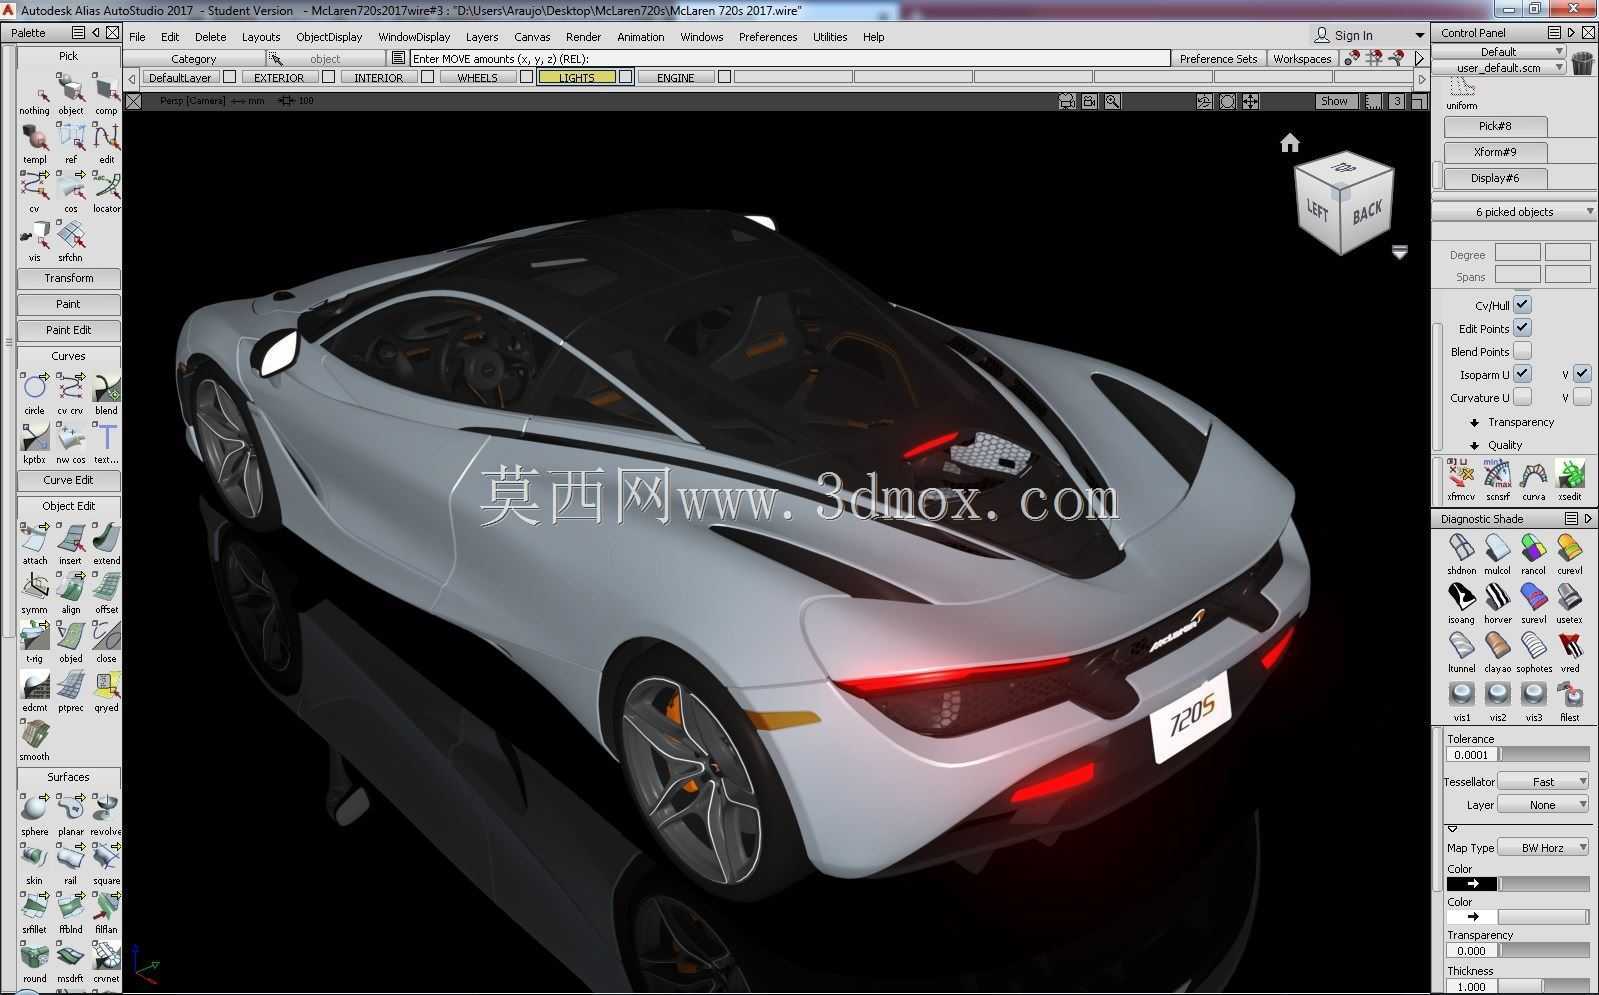Enable the Blend Points checkbox

tap(1522, 351)
